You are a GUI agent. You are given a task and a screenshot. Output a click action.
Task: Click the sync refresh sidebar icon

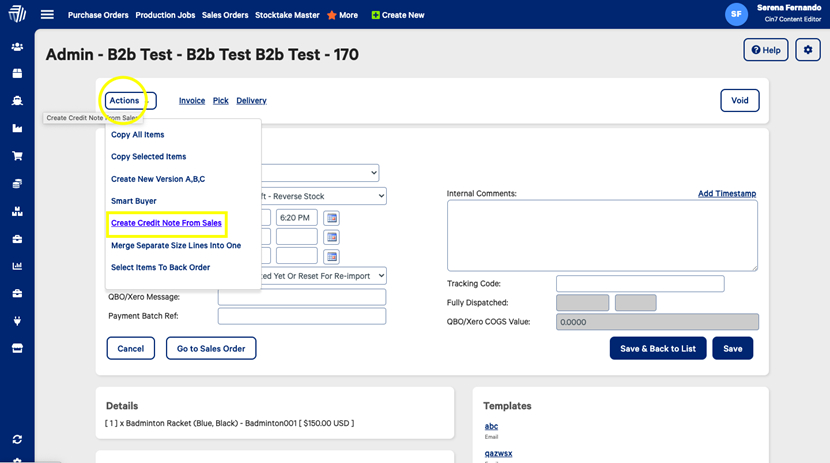tap(17, 439)
